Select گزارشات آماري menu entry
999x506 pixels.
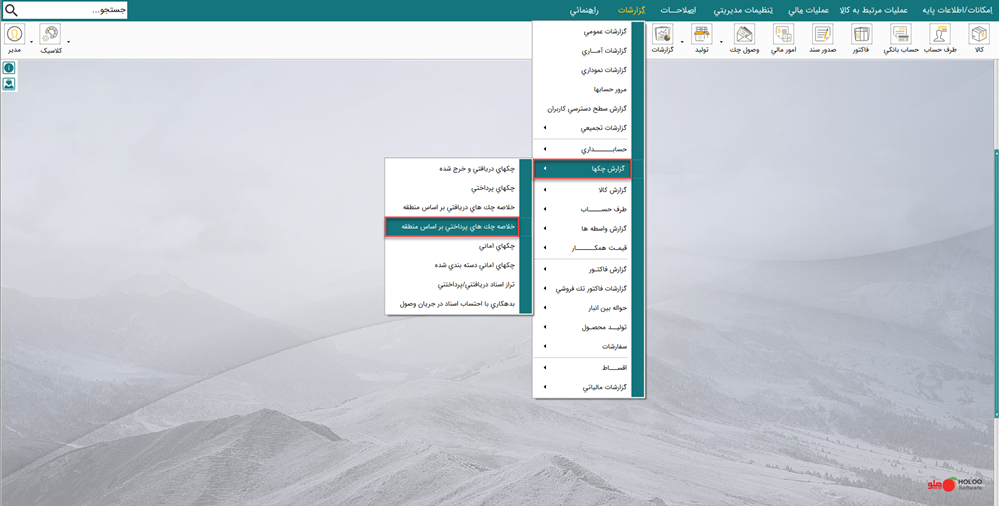click(x=582, y=50)
